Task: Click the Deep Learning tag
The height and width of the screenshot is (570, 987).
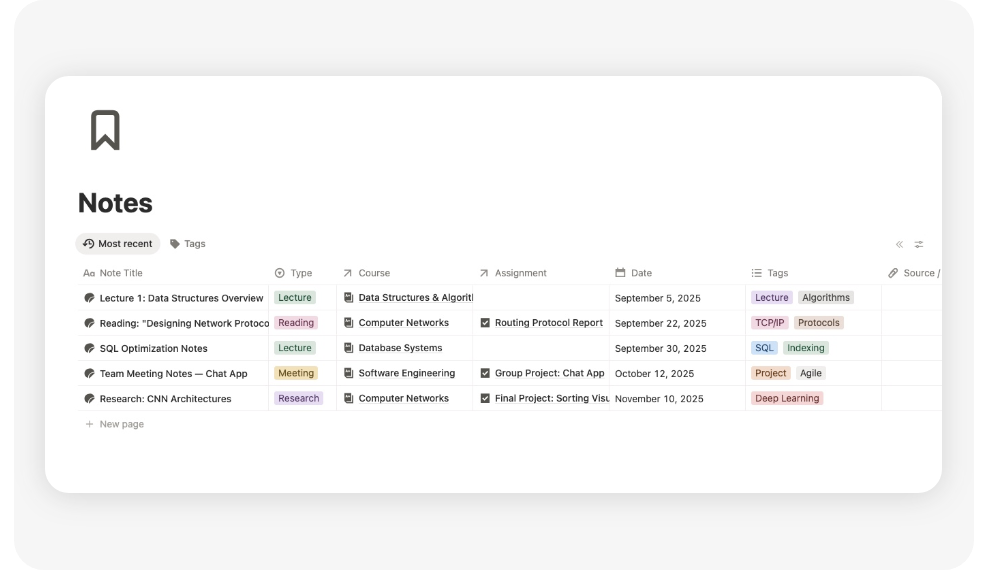Action: [787, 398]
